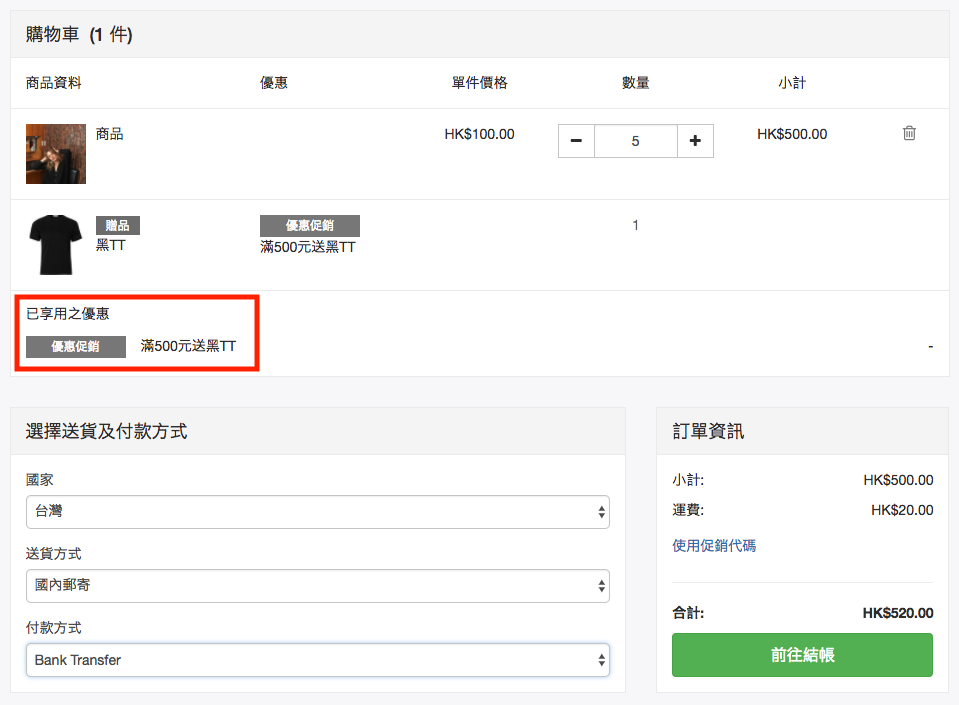
Task: Open the black T-shirt gift thumbnail
Action: click(x=56, y=245)
